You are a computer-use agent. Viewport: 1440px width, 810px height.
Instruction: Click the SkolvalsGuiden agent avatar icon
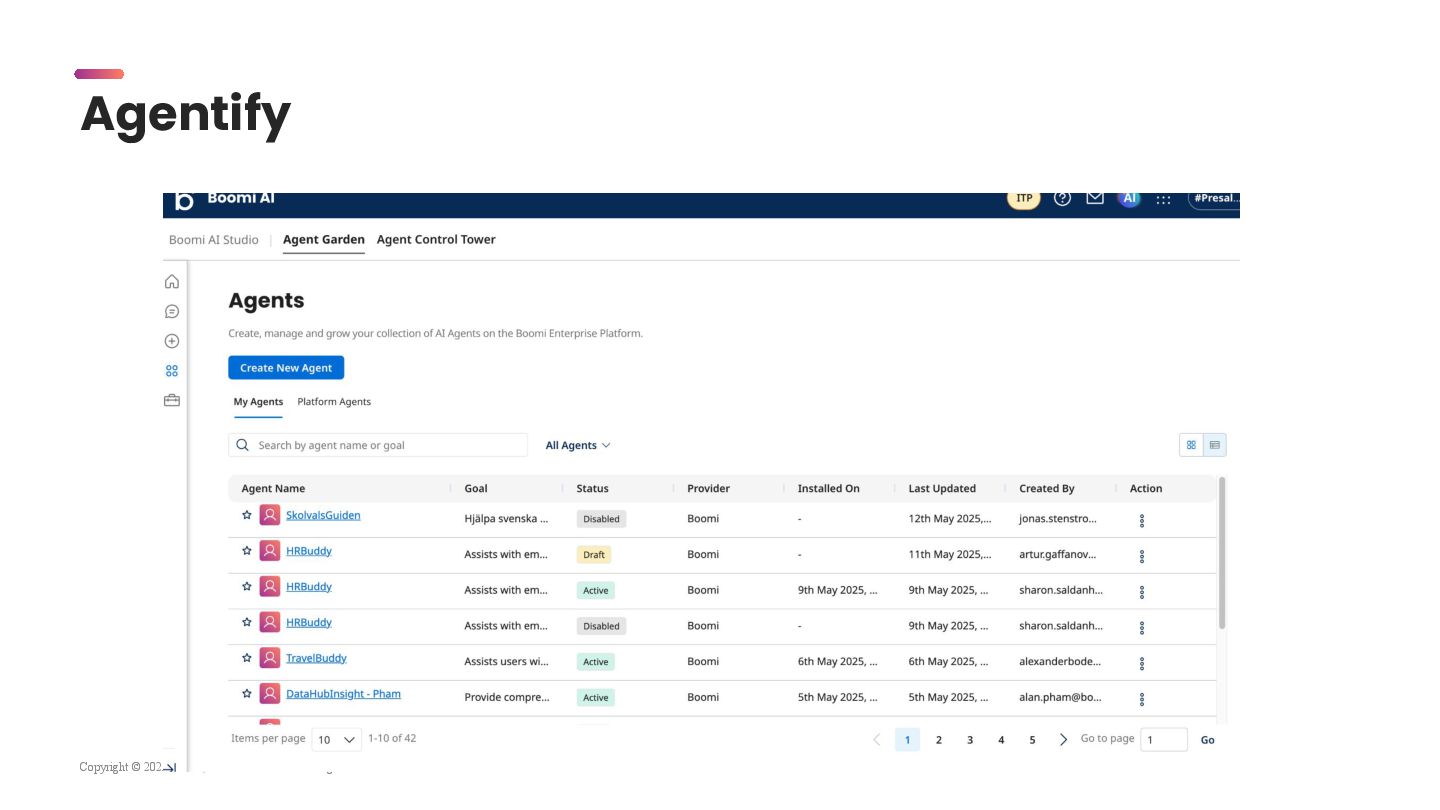pyautogui.click(x=270, y=515)
